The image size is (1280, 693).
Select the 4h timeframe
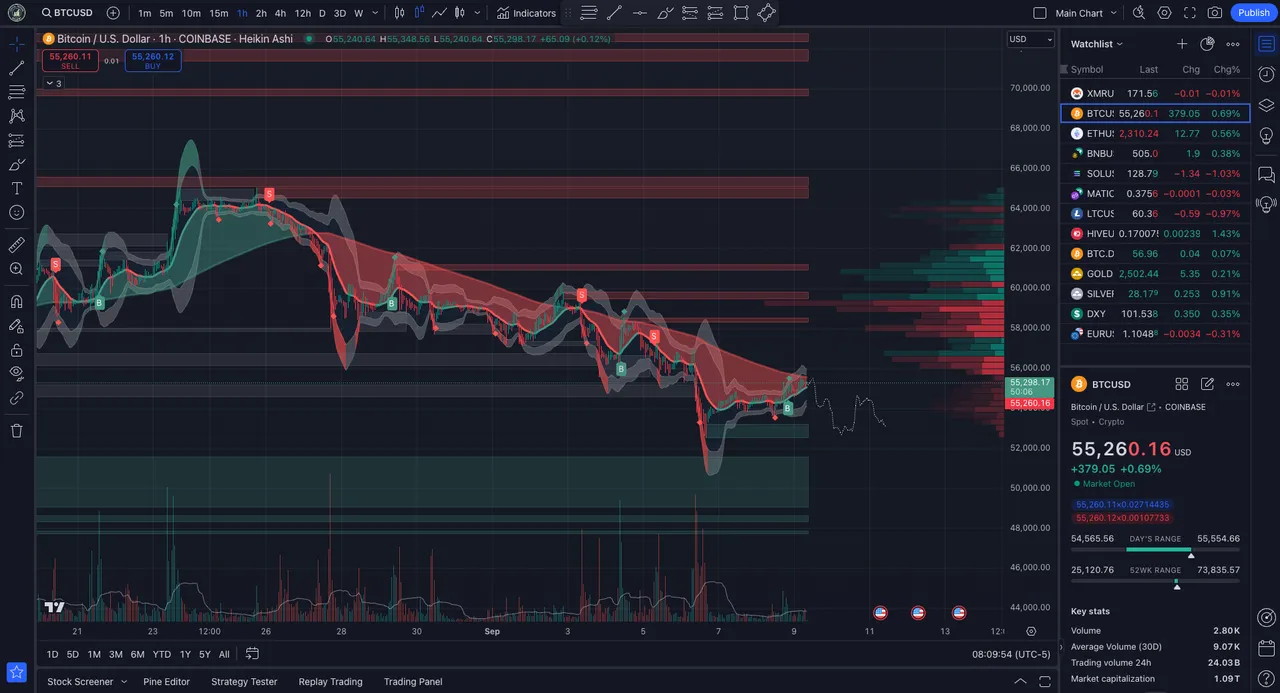280,13
